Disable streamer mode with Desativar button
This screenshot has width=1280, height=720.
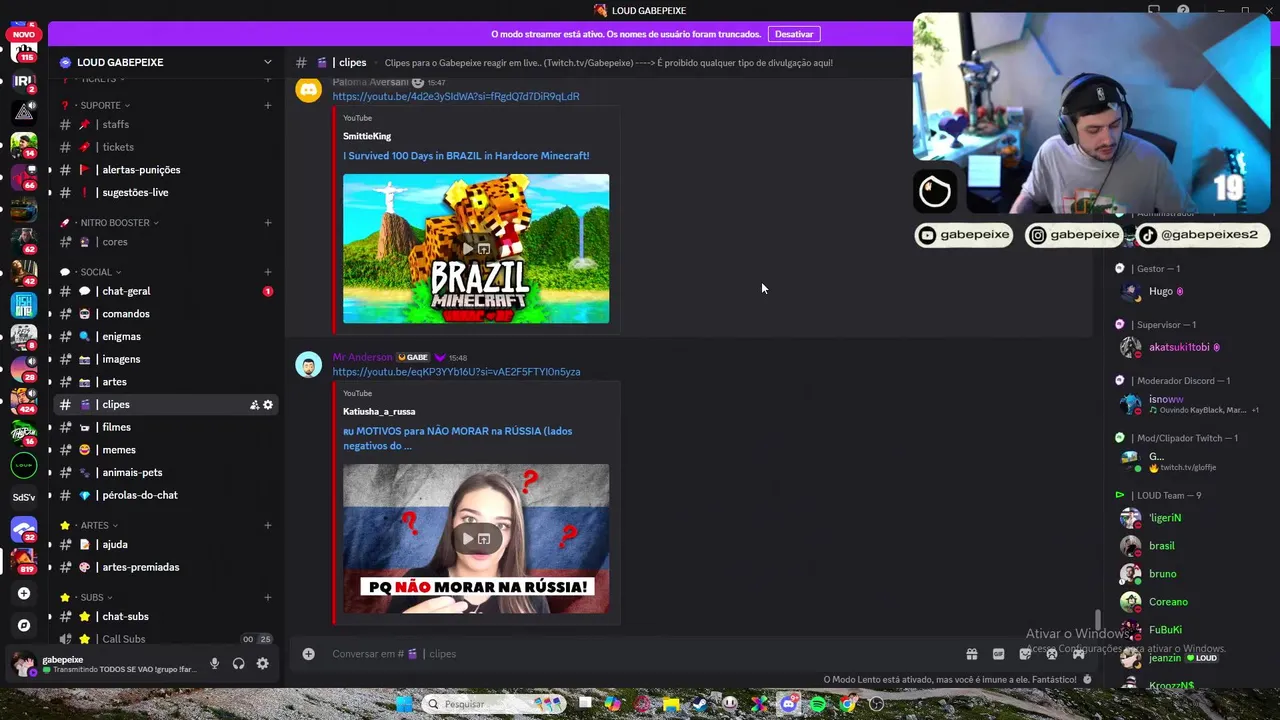[794, 34]
